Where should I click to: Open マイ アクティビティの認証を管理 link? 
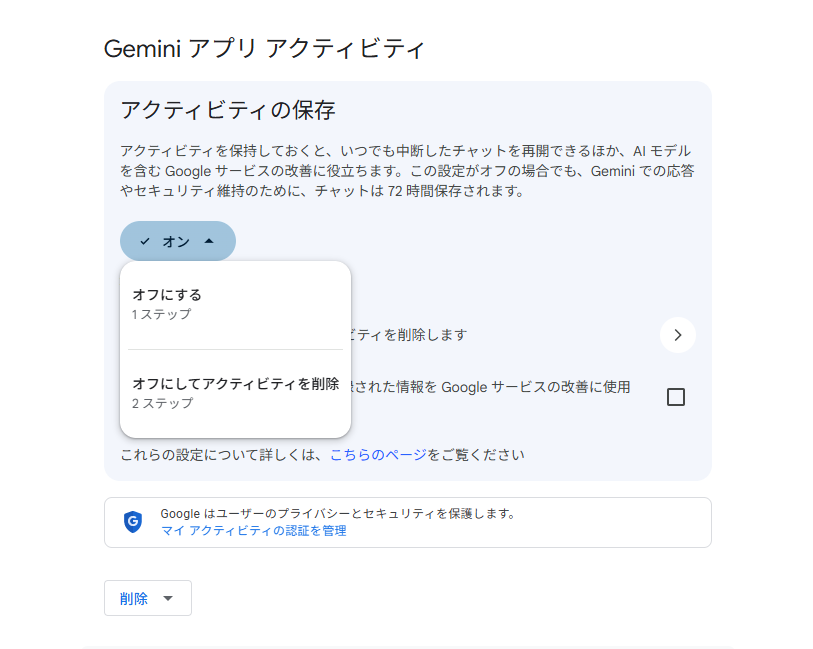[253, 531]
